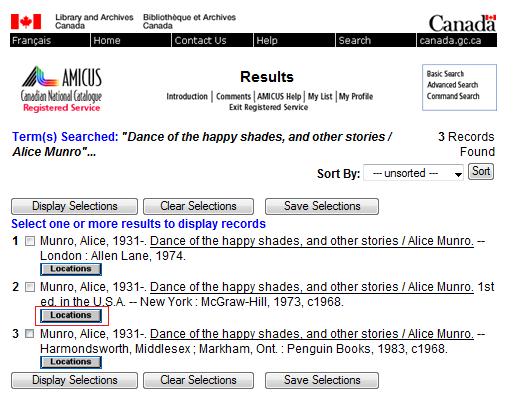Click Exit Registered Service
Image resolution: width=517 pixels, height=408 pixels.
(x=268, y=107)
